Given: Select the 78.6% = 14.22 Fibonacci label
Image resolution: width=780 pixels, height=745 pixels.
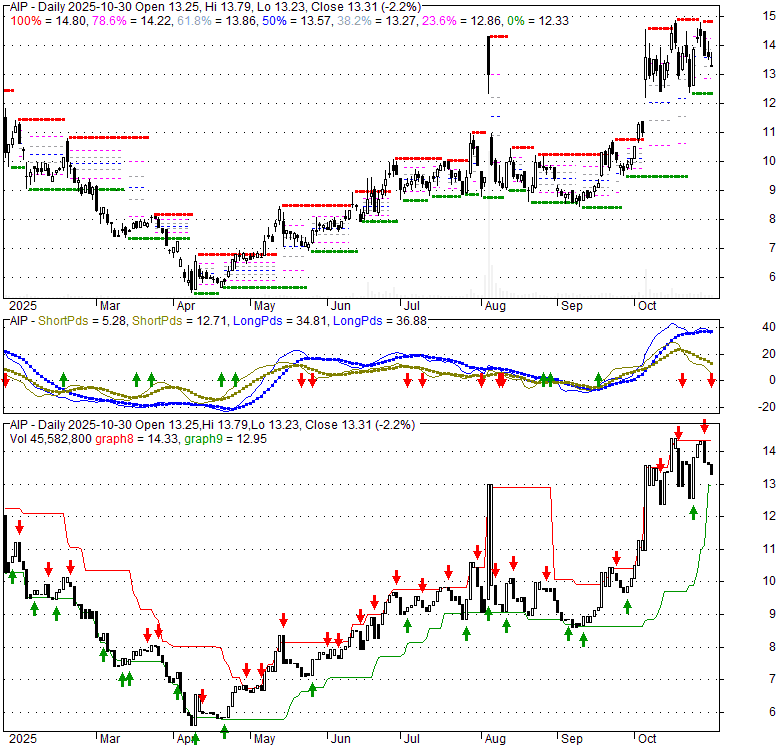Looking at the screenshot, I should click(131, 21).
